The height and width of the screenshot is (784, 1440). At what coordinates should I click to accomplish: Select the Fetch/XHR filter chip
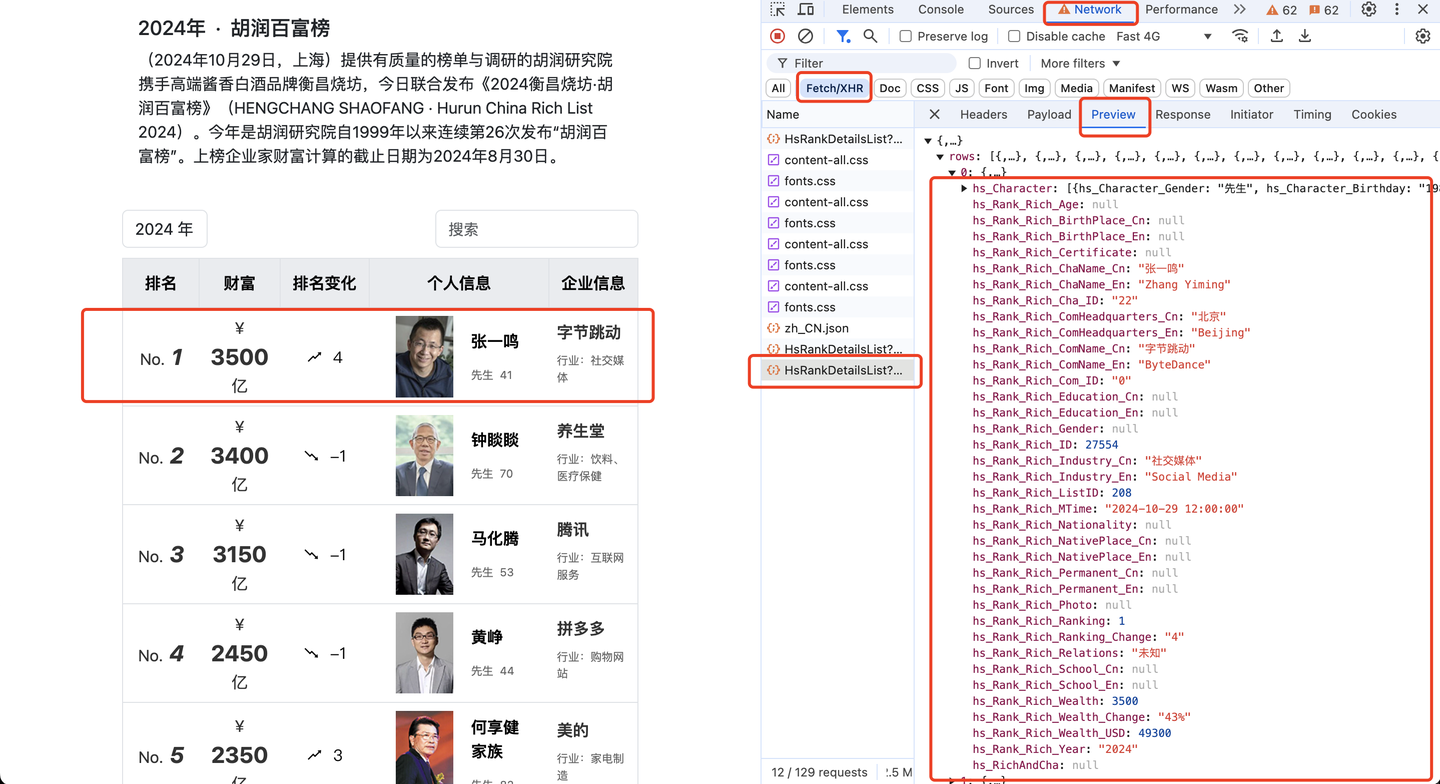(833, 88)
